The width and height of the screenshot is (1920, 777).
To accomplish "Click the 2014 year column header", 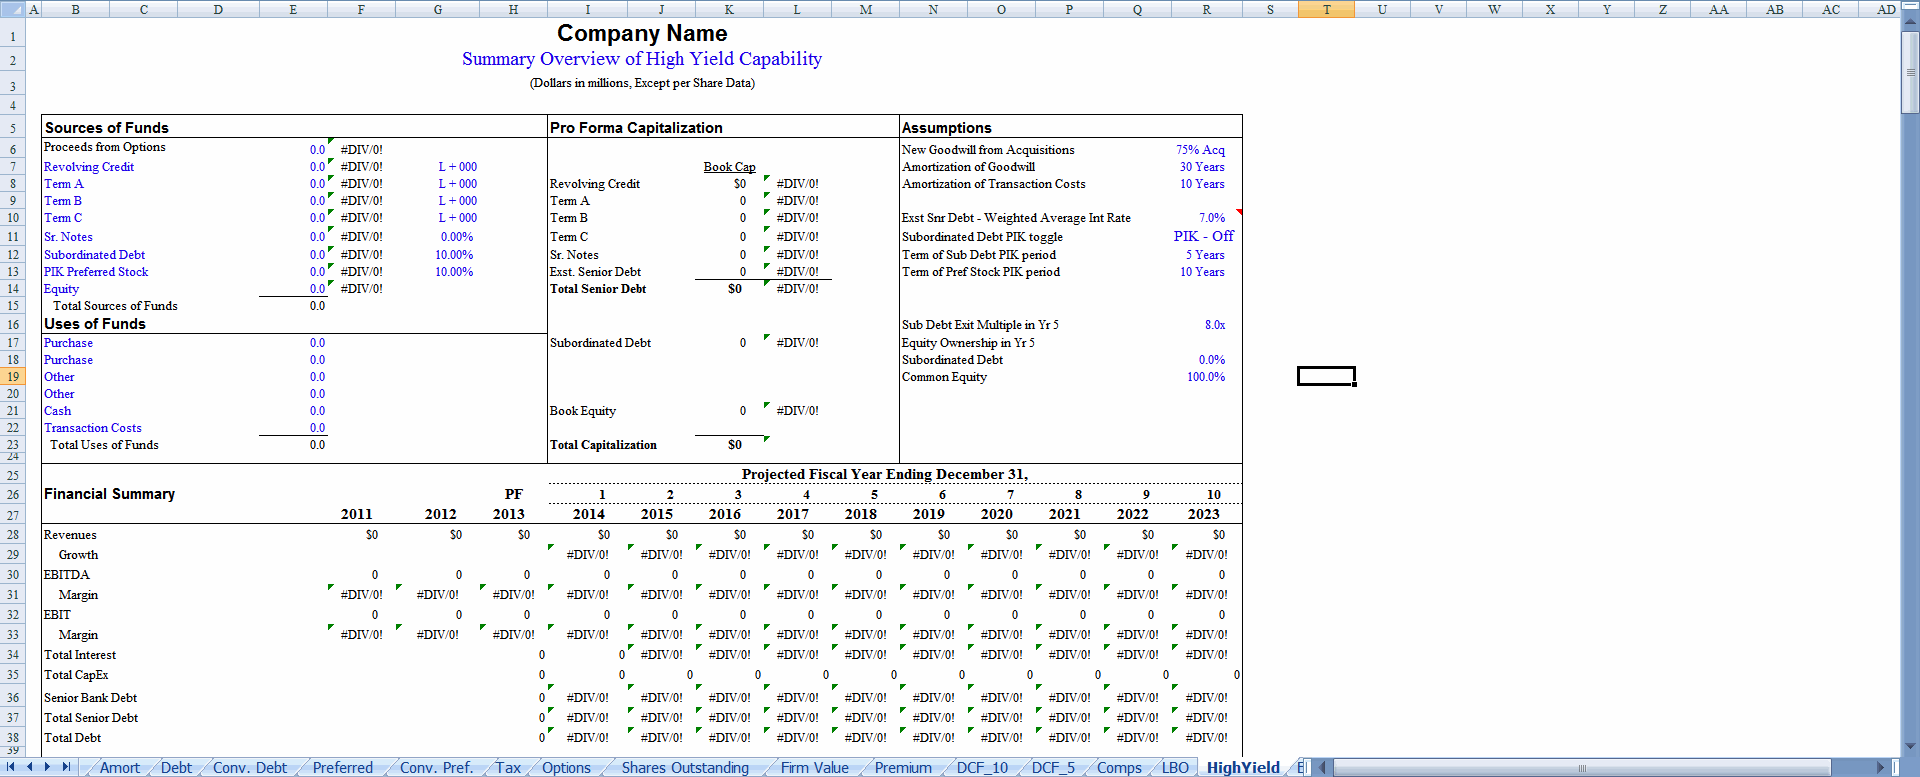I will coord(588,514).
